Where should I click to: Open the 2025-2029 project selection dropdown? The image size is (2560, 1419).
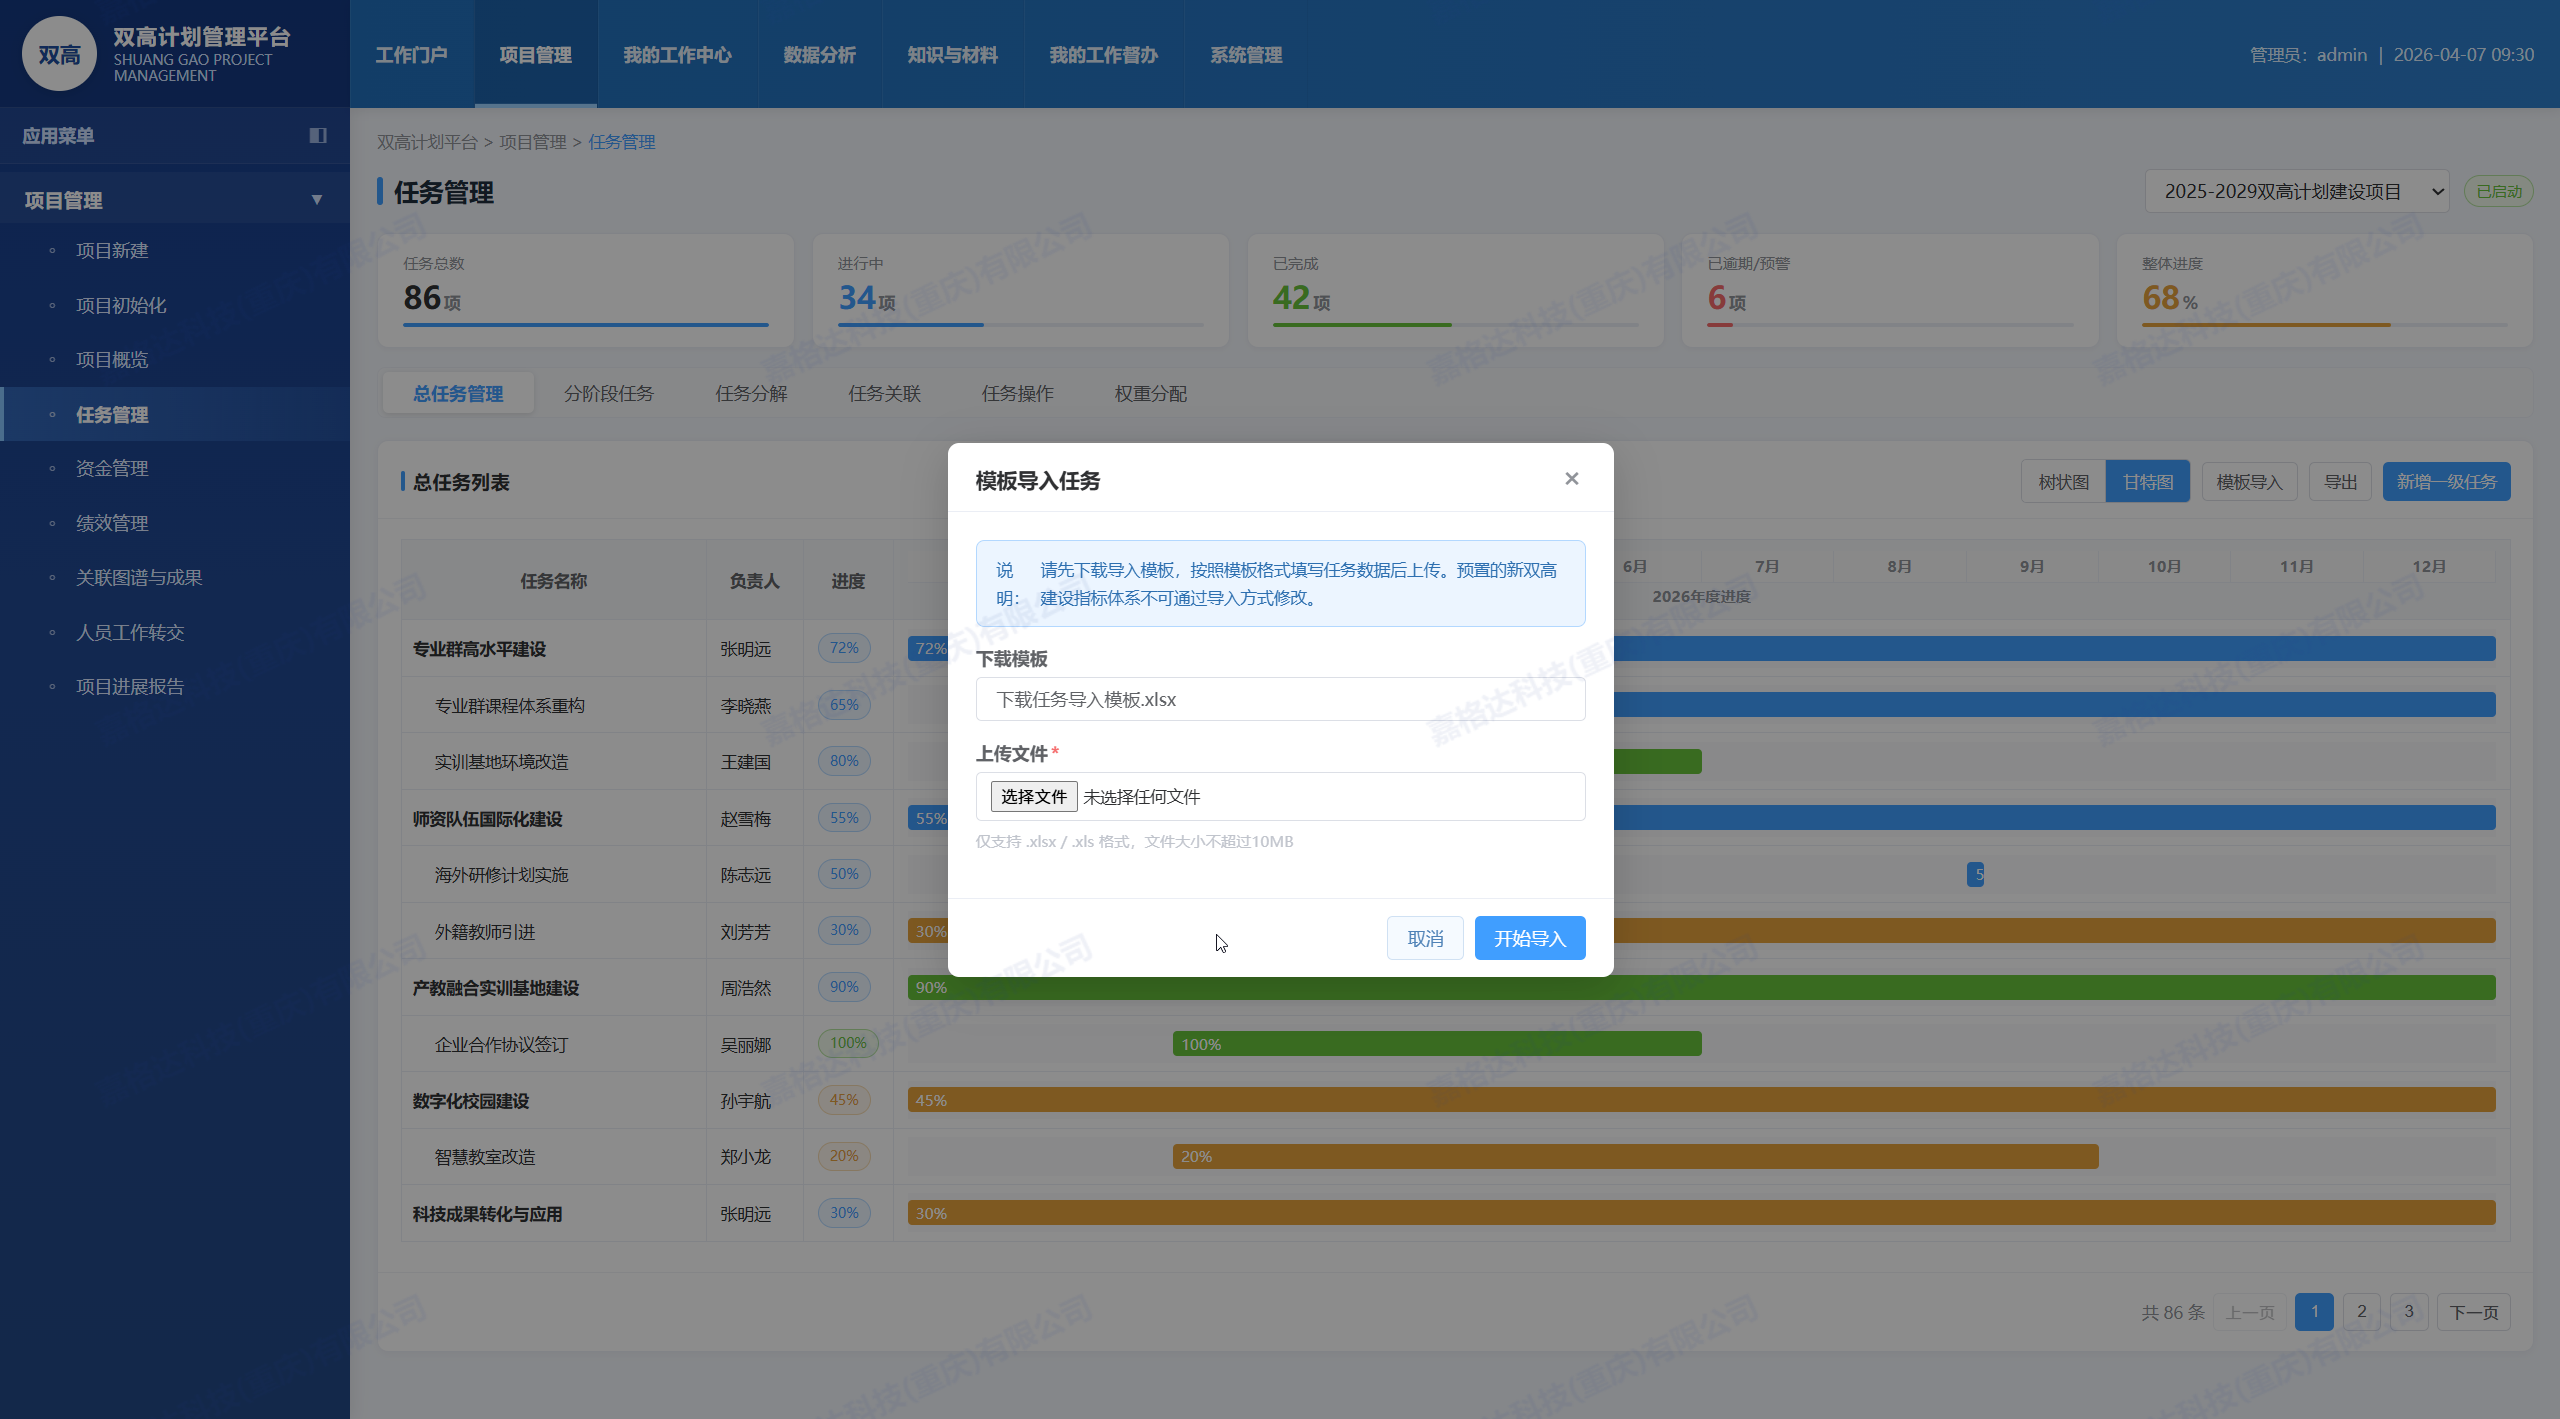pos(2295,191)
